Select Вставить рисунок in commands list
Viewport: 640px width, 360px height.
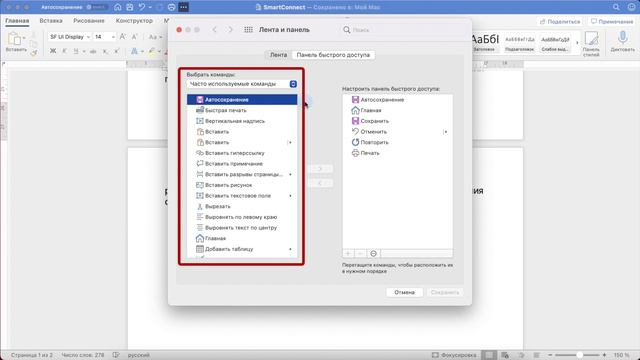tap(242, 185)
